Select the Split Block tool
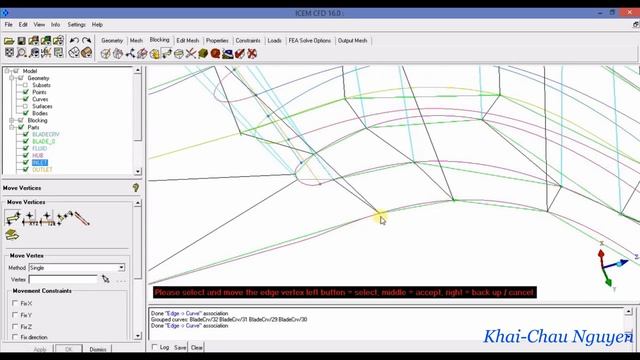Screen dimensions: 640x360 pyautogui.click(x=118, y=53)
